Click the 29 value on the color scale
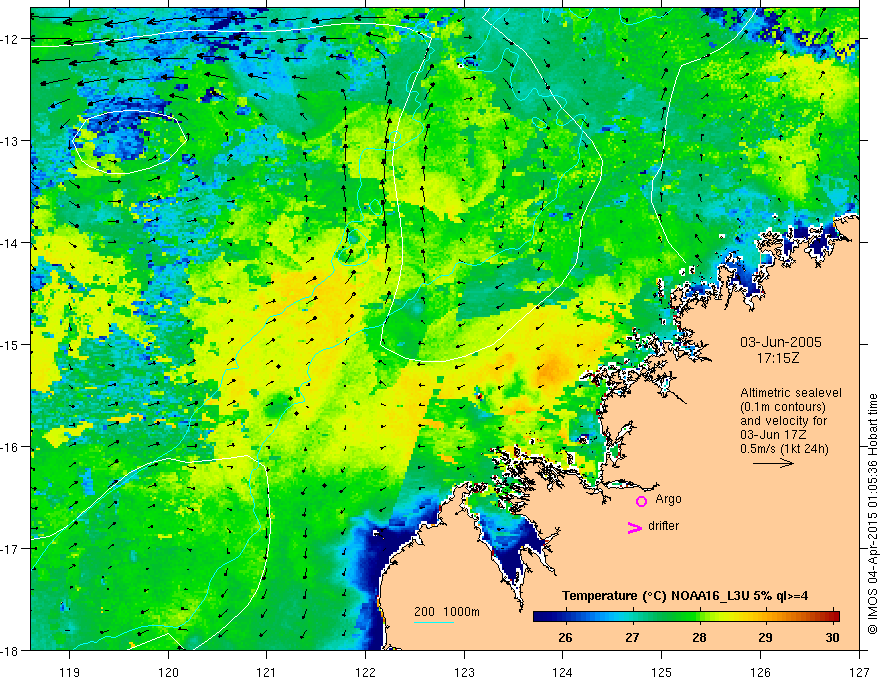 click(765, 637)
